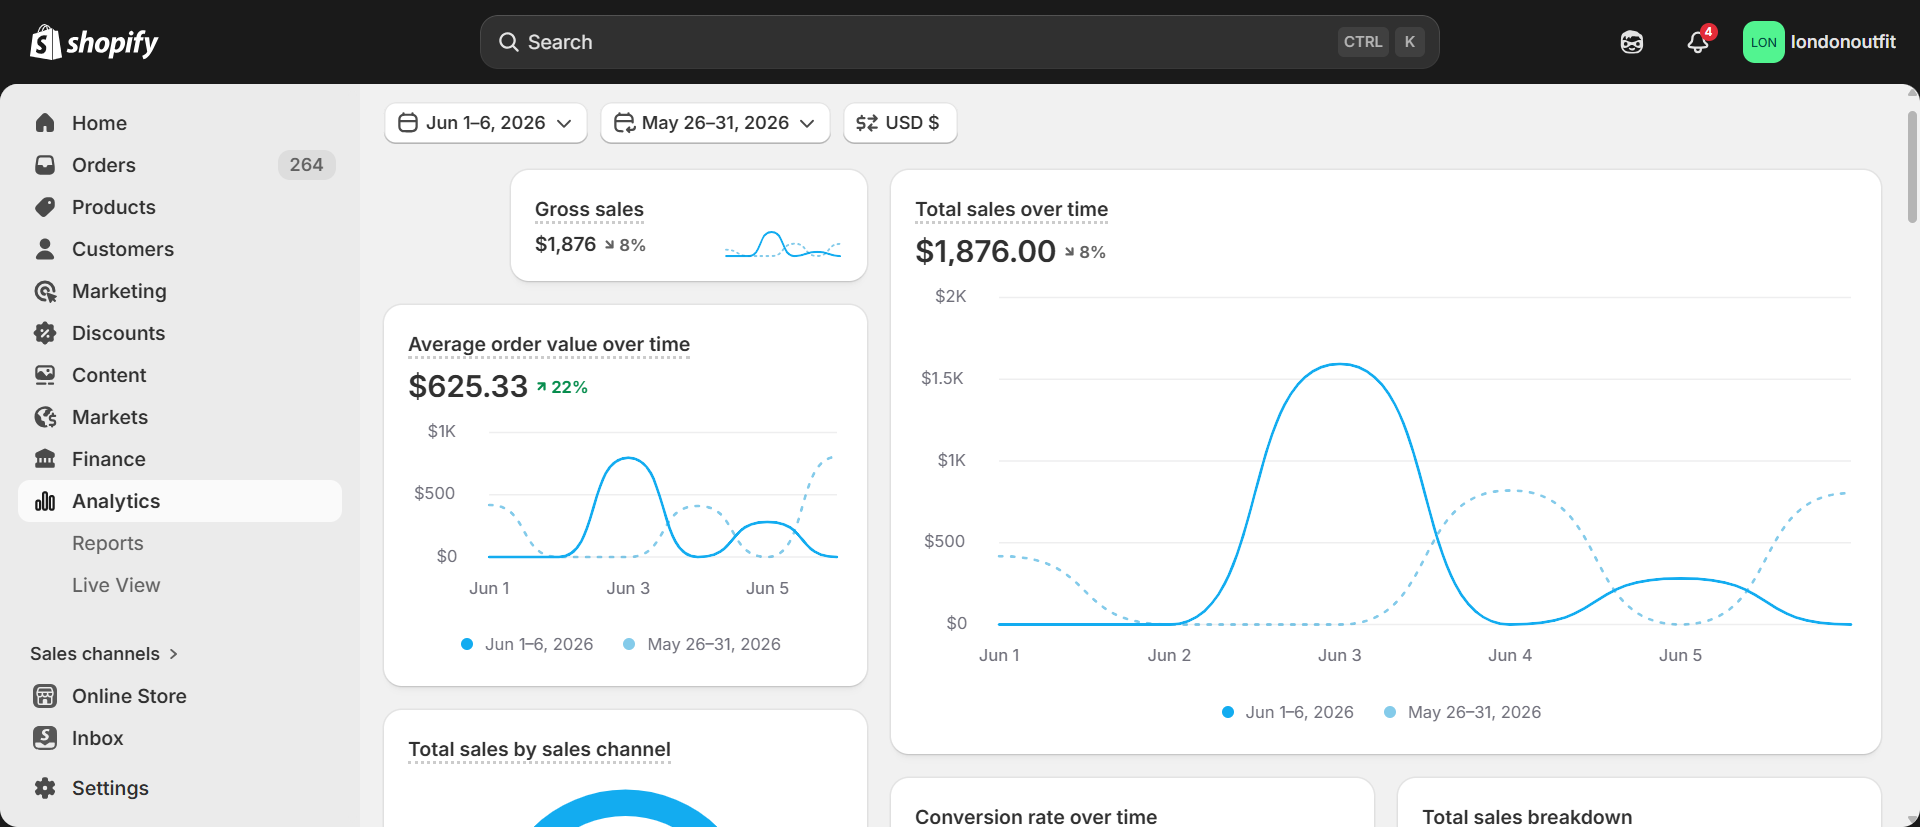Click Jun 1–6, 2026 legend in total sales chart
This screenshot has height=827, width=1920.
point(1288,712)
